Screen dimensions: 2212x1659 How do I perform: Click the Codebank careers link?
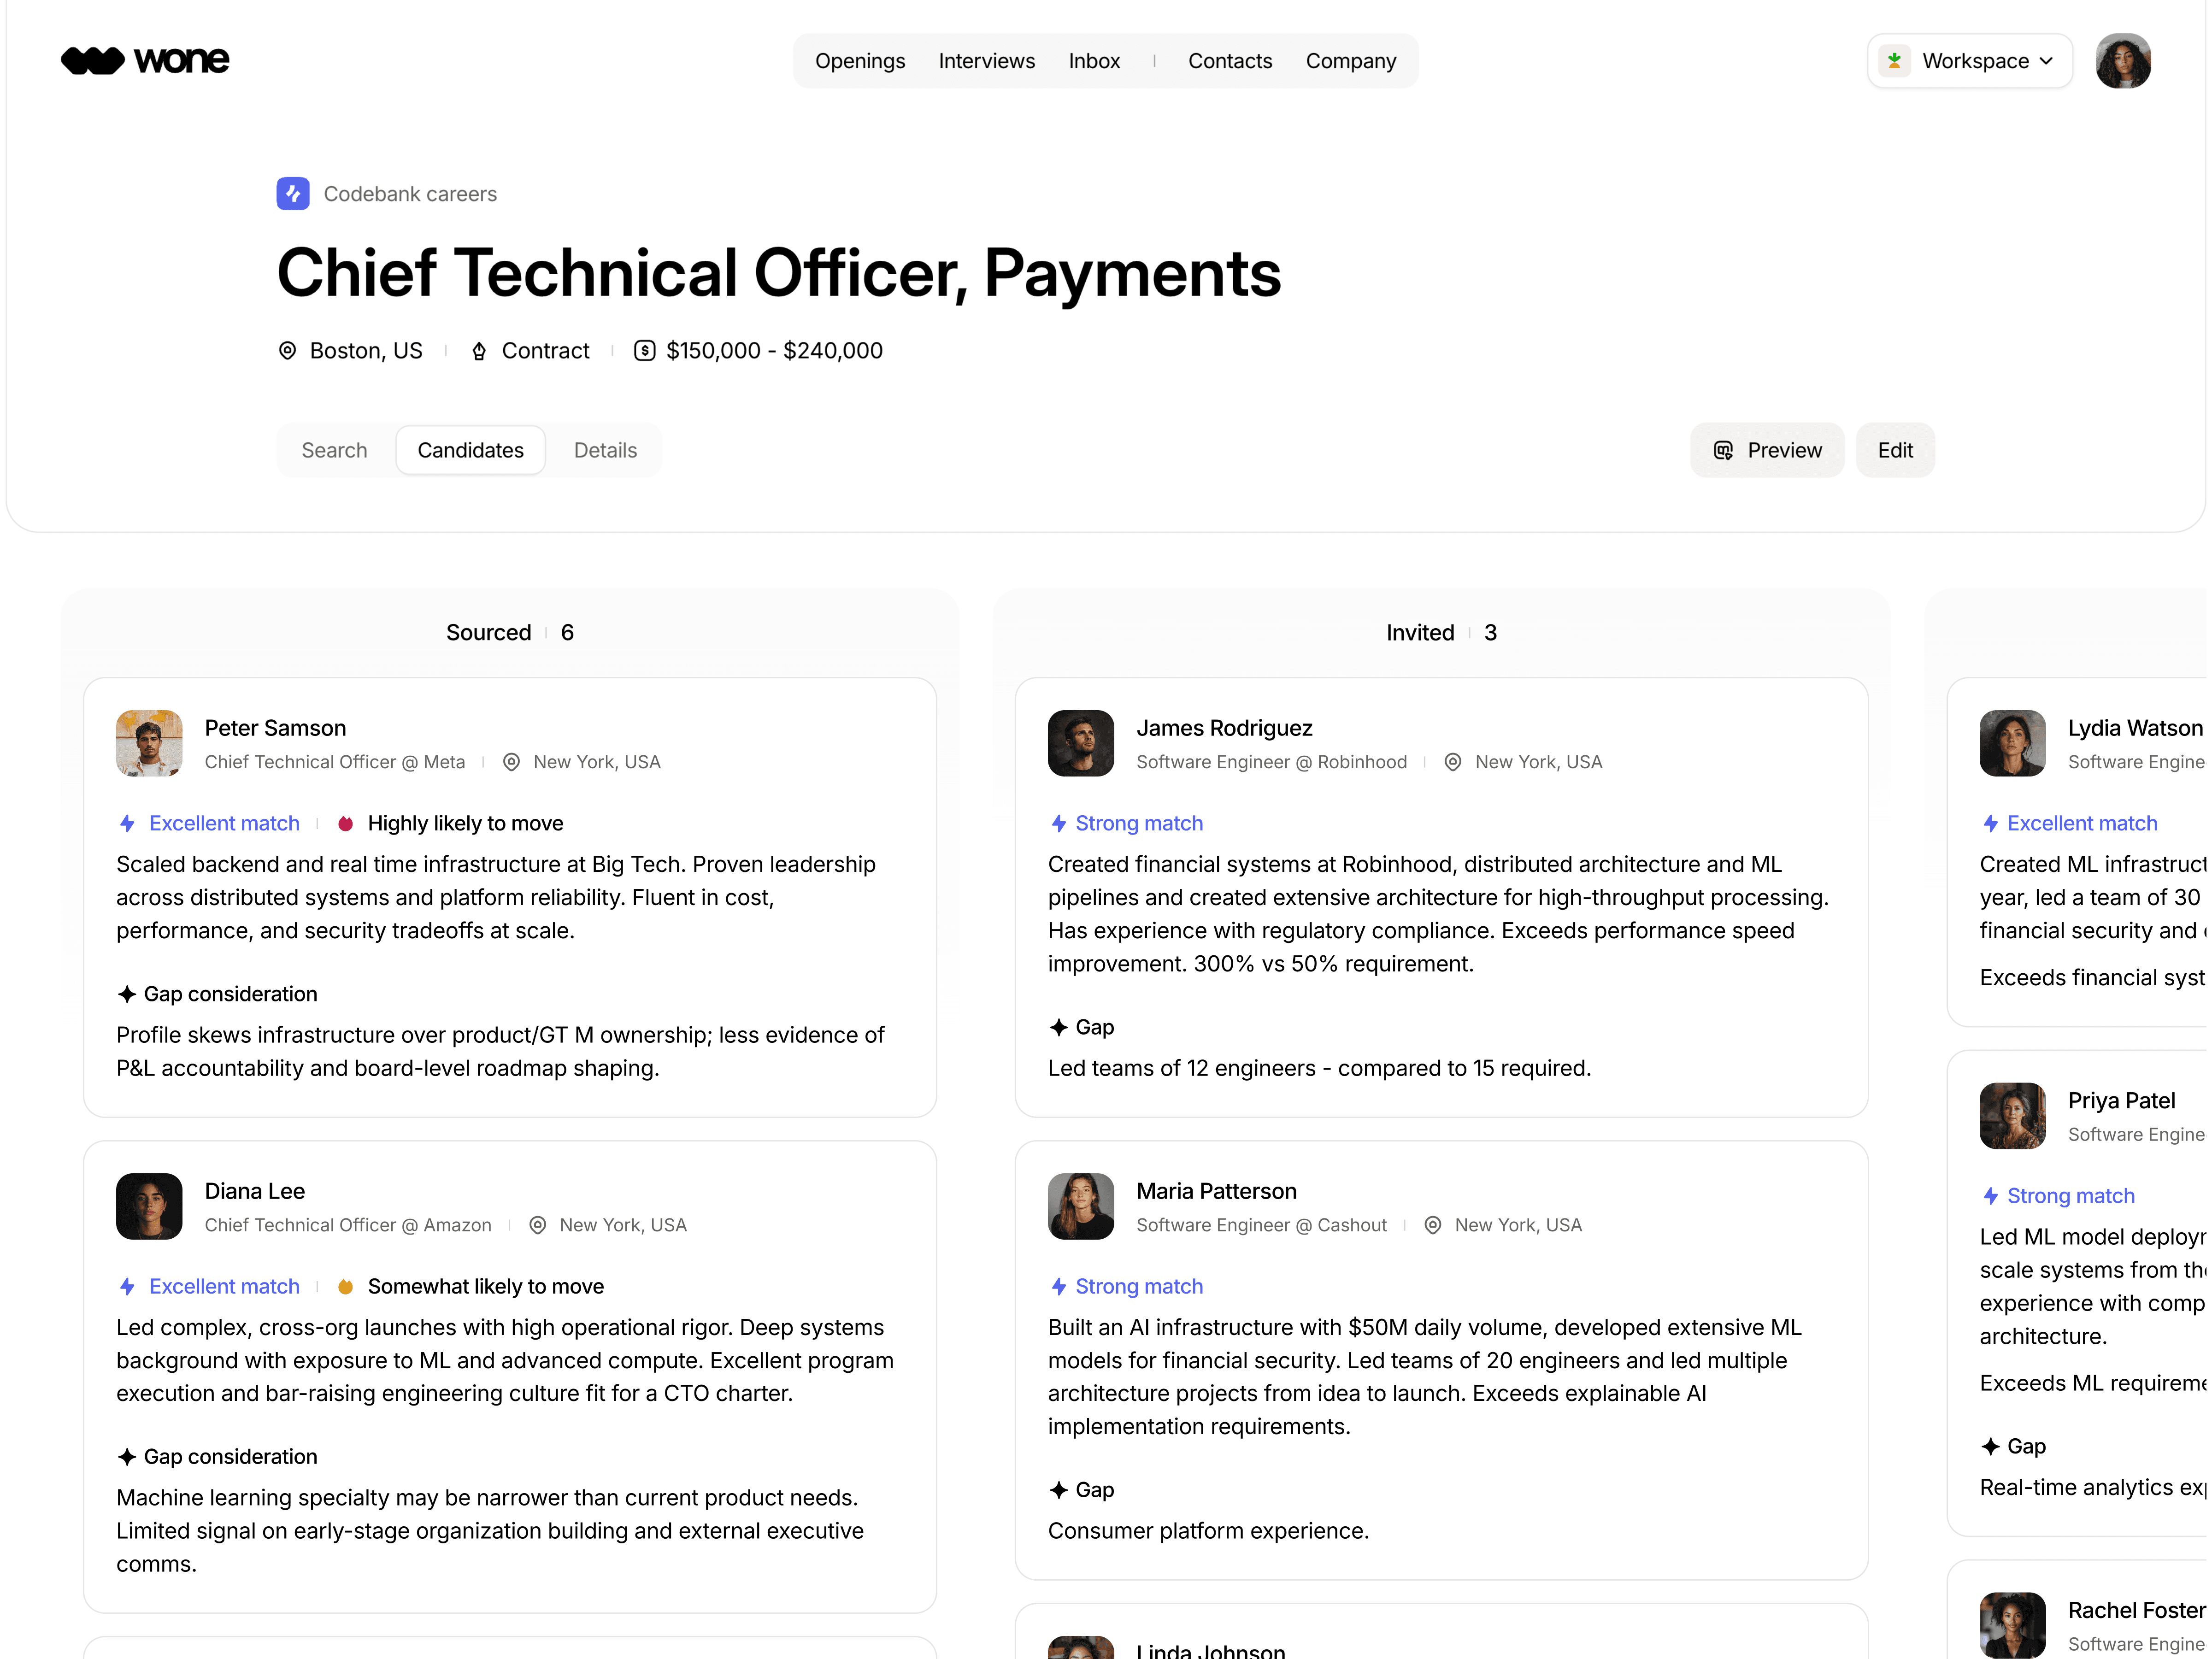pyautogui.click(x=410, y=194)
